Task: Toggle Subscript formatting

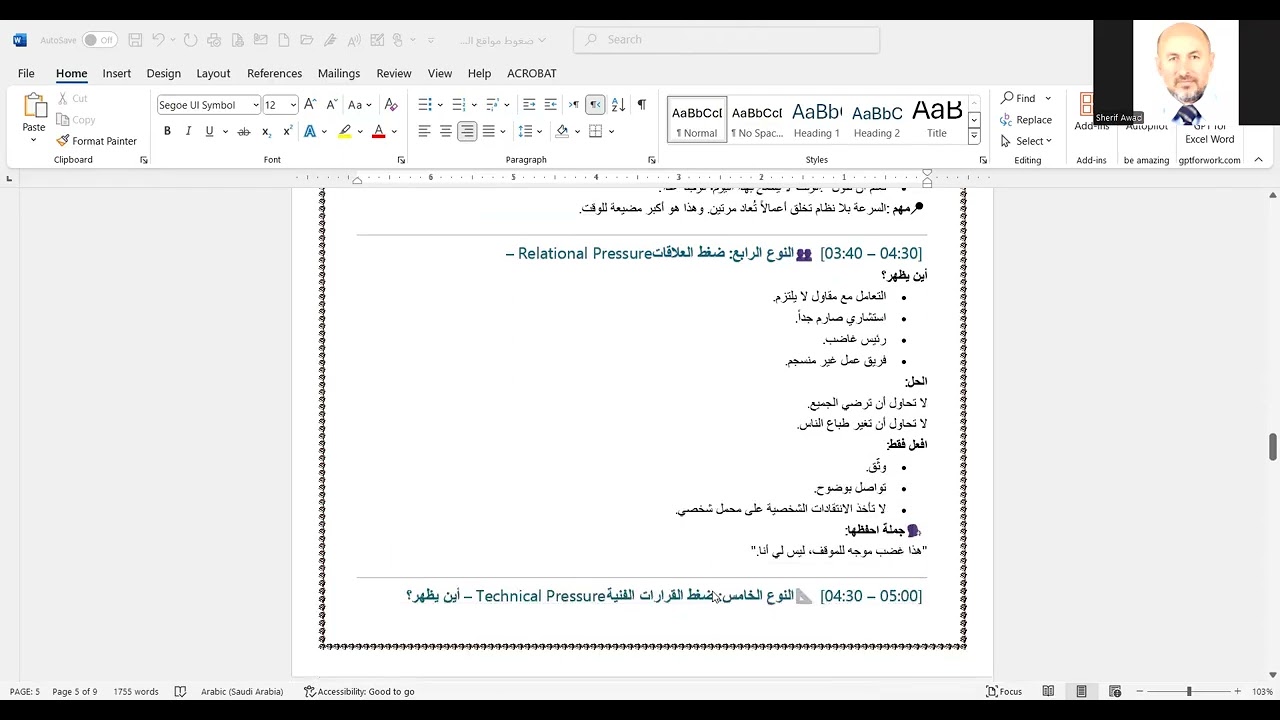Action: 266,131
